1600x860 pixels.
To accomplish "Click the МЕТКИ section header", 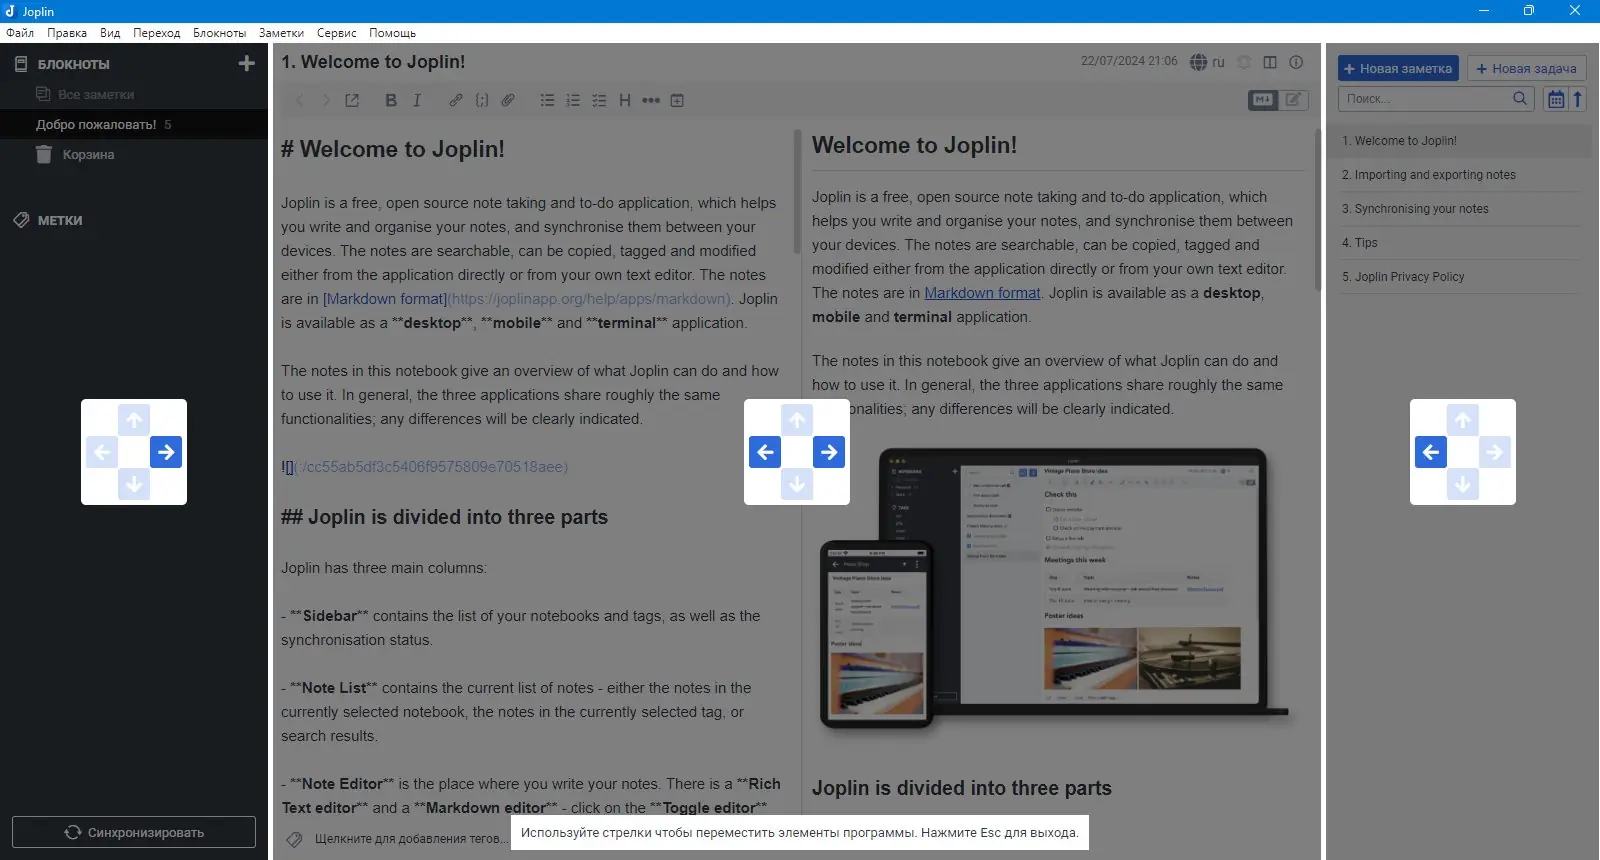I will [60, 221].
